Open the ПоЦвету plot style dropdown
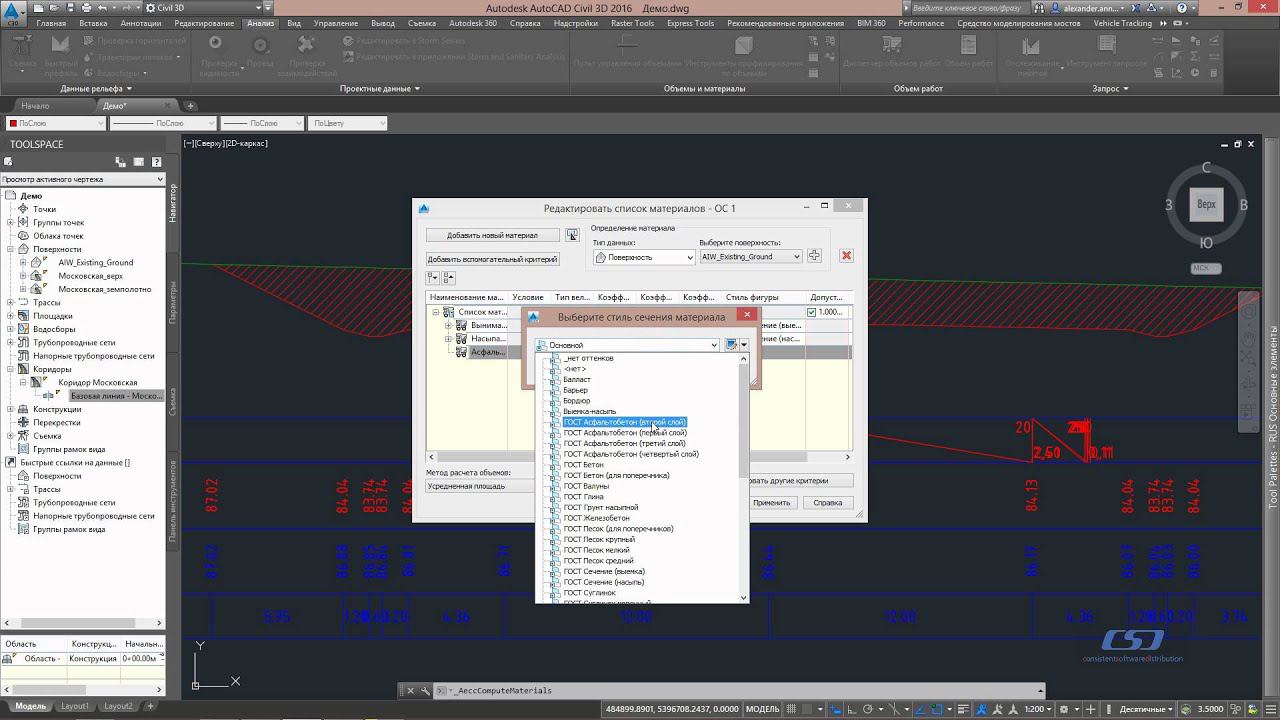1280x720 pixels. [x=349, y=123]
